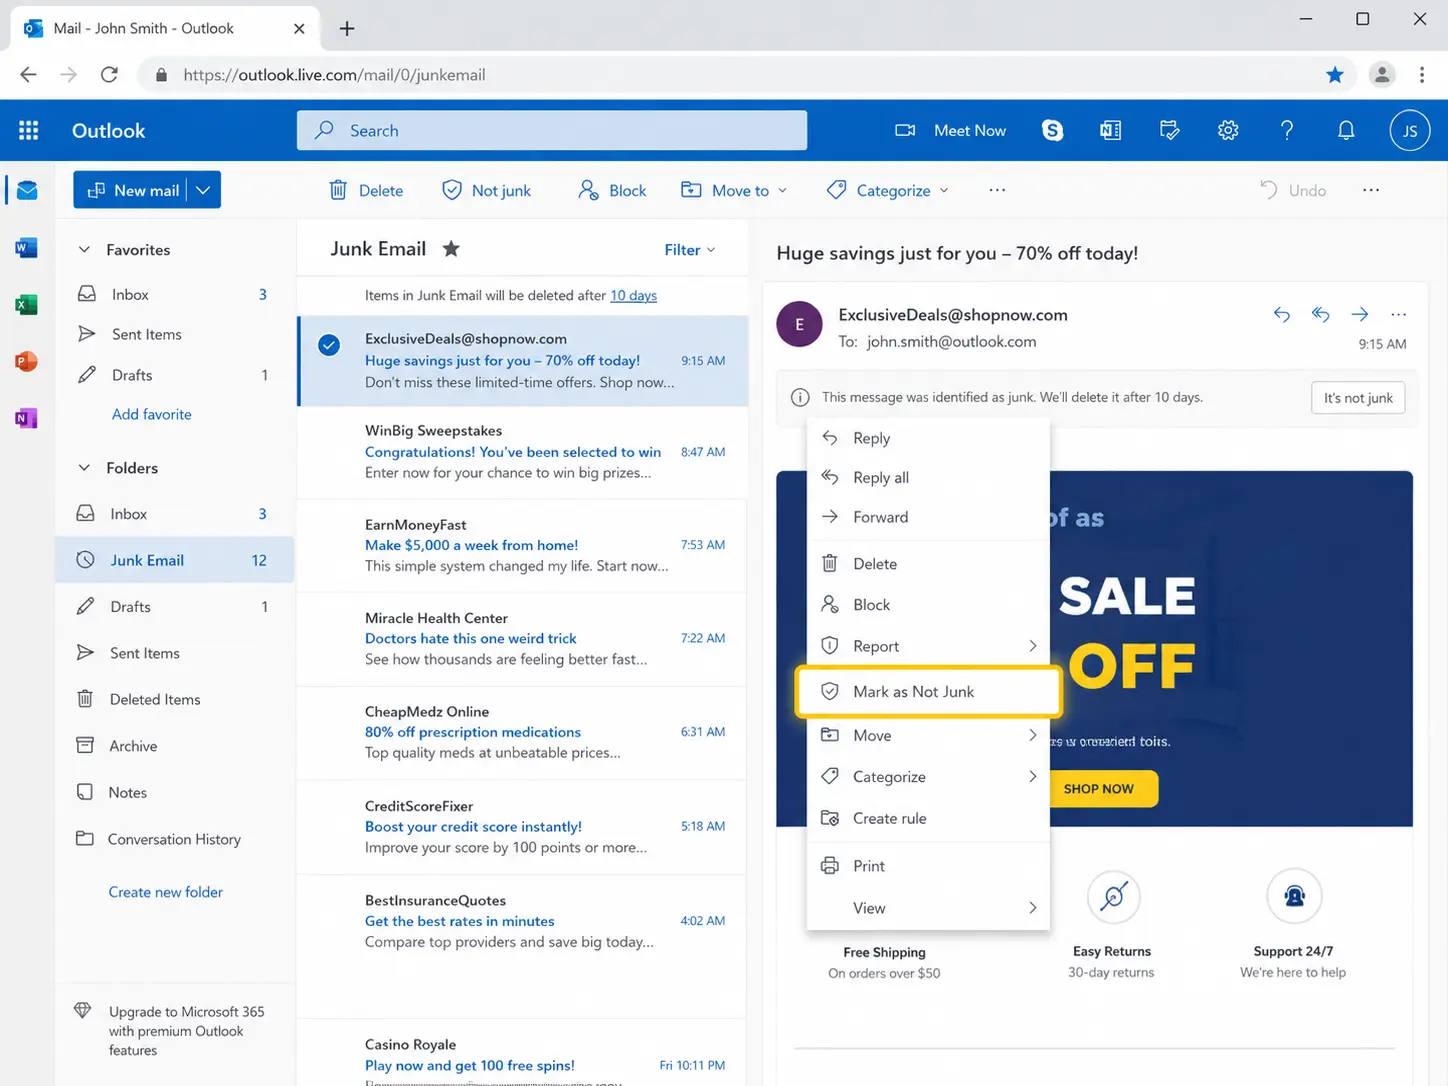Open the Filter dropdown
The height and width of the screenshot is (1086, 1448).
click(x=690, y=249)
